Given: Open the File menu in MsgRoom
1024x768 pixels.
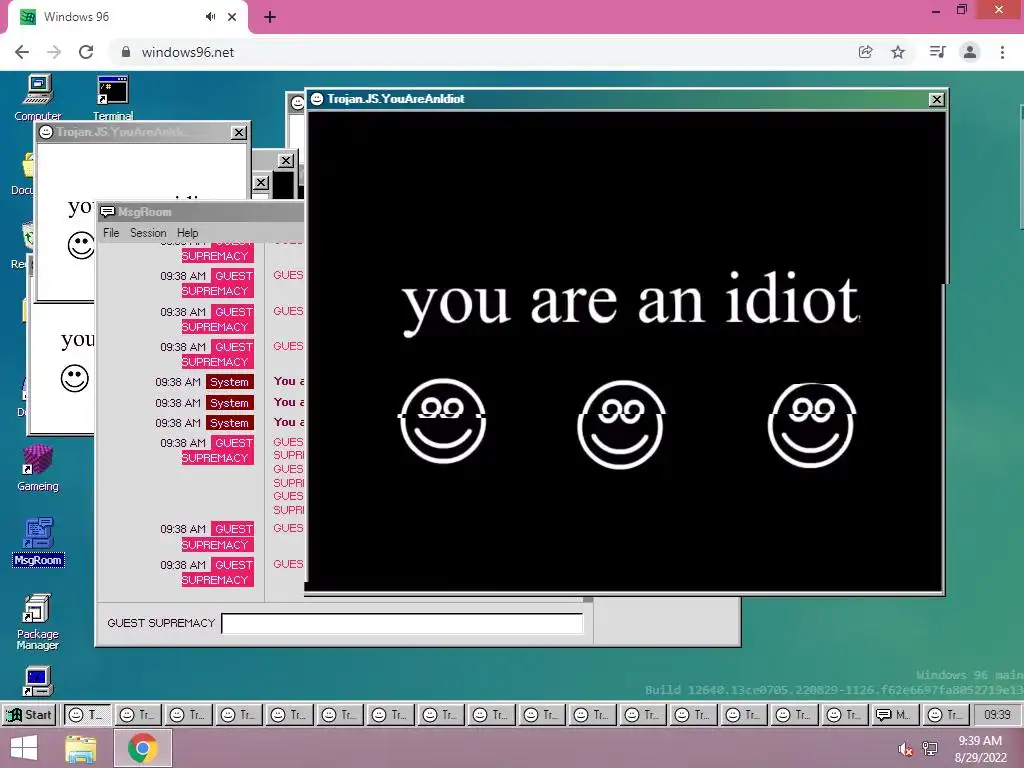Looking at the screenshot, I should [111, 233].
